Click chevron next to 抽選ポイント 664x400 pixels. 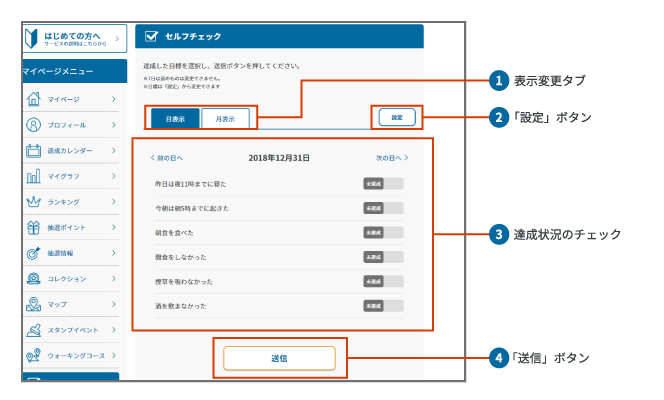113,227
